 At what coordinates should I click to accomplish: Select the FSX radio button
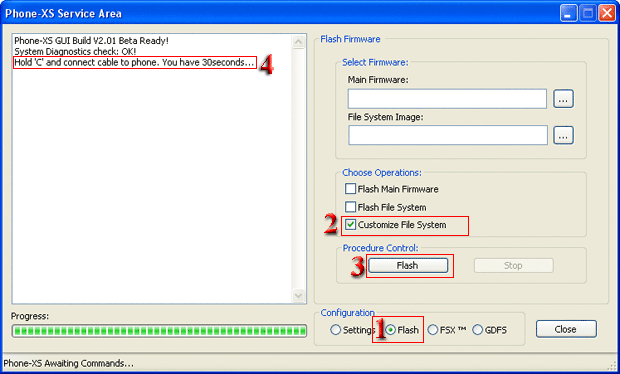point(433,330)
